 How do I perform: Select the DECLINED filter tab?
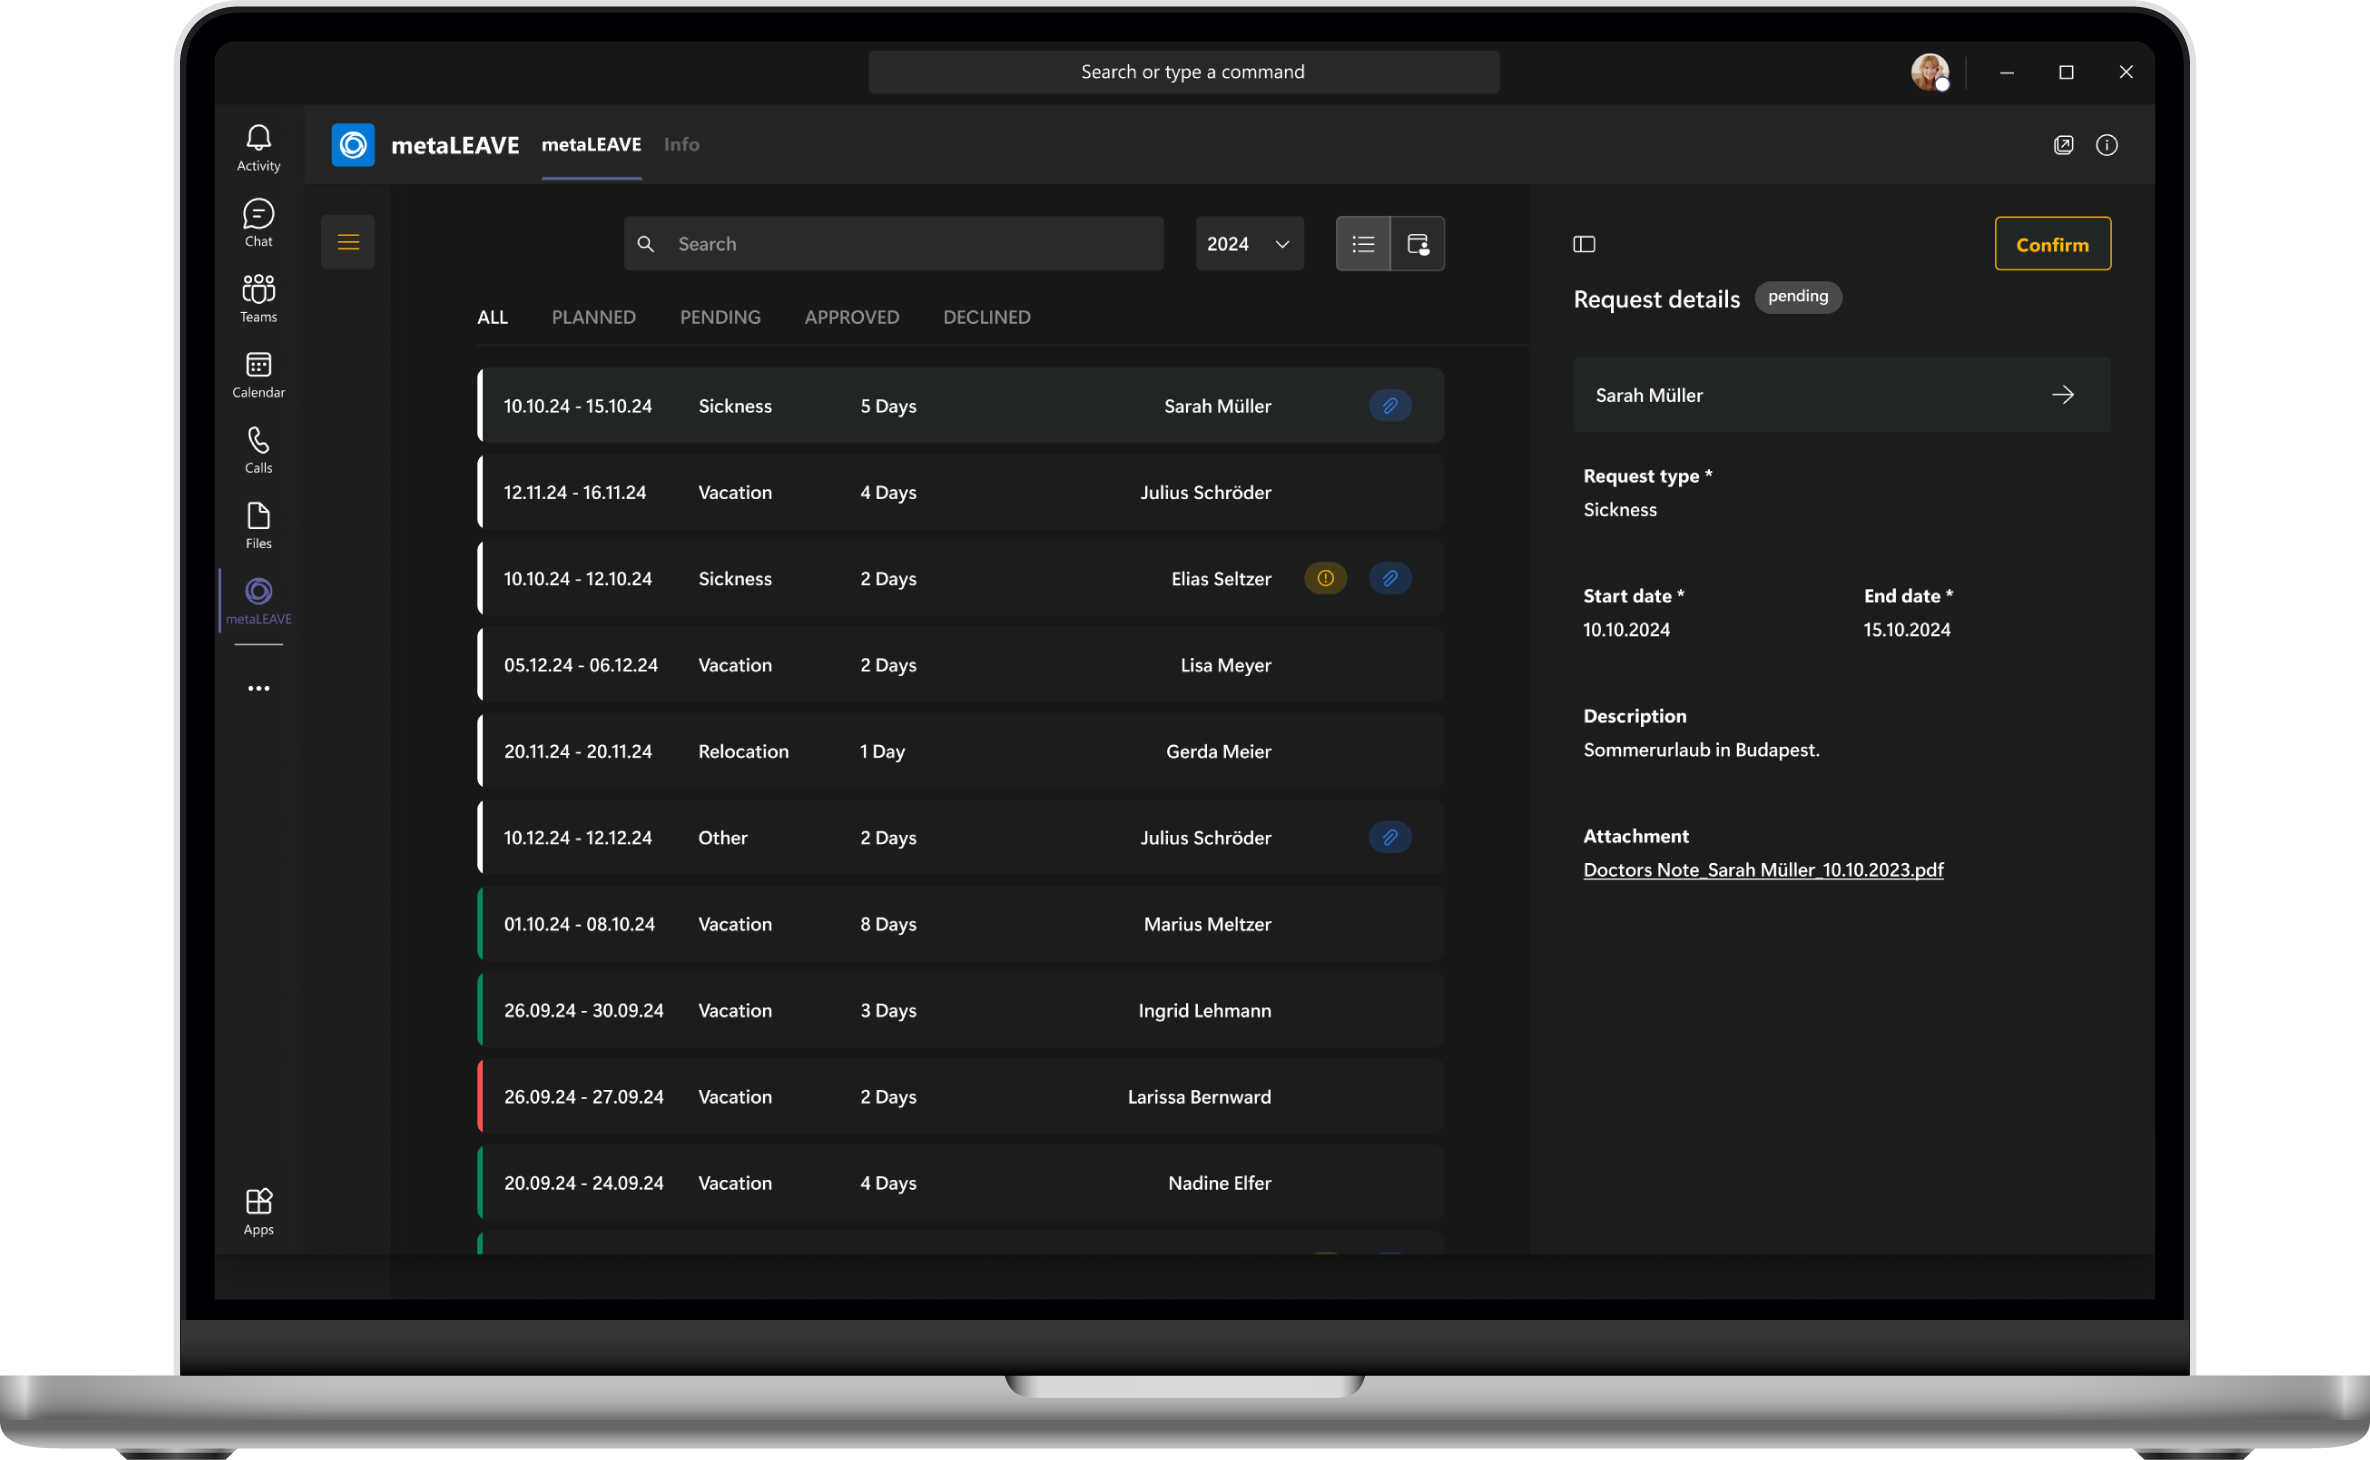click(986, 317)
